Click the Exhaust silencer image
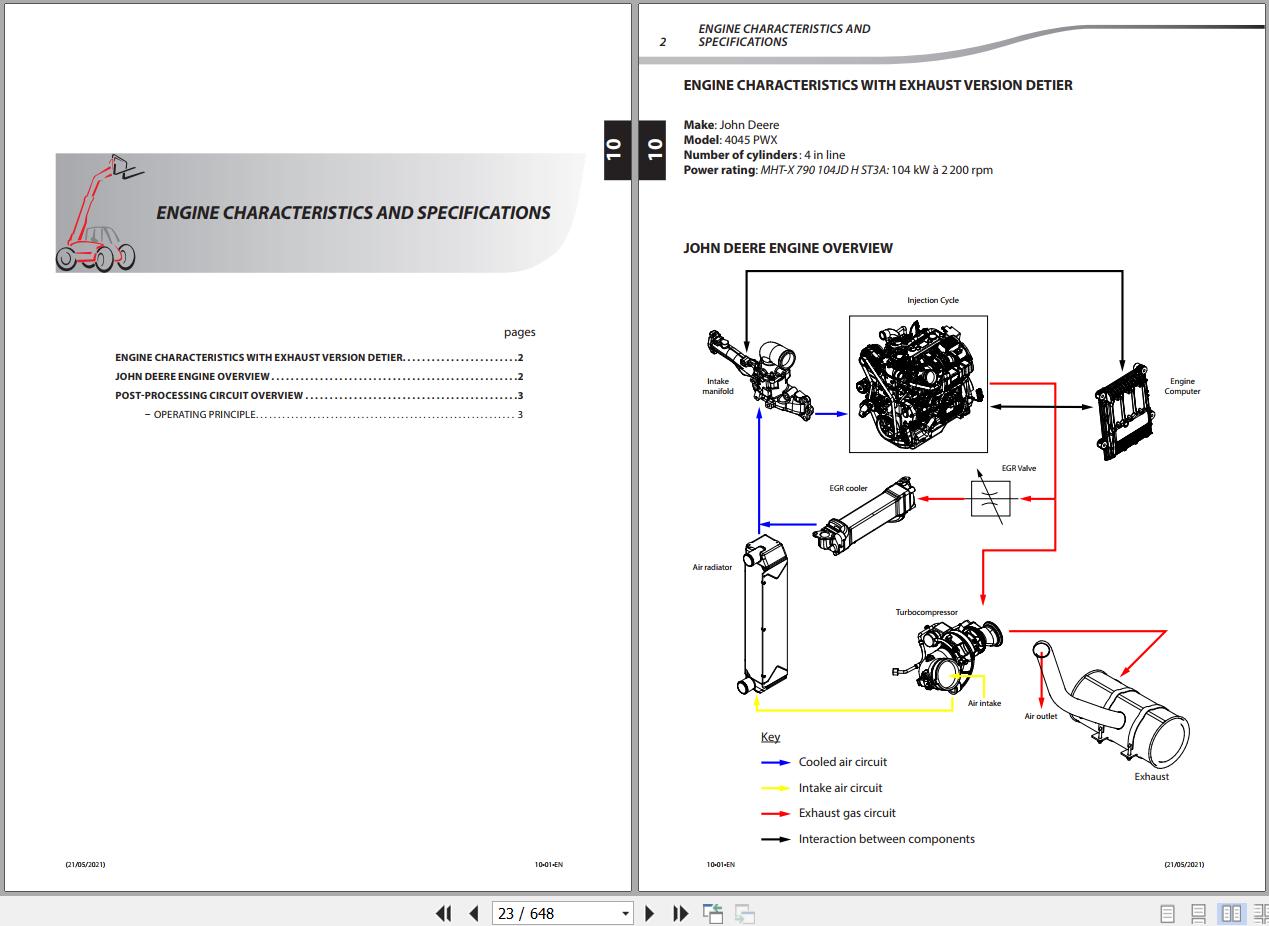This screenshot has height=926, width=1269. pos(1110,703)
